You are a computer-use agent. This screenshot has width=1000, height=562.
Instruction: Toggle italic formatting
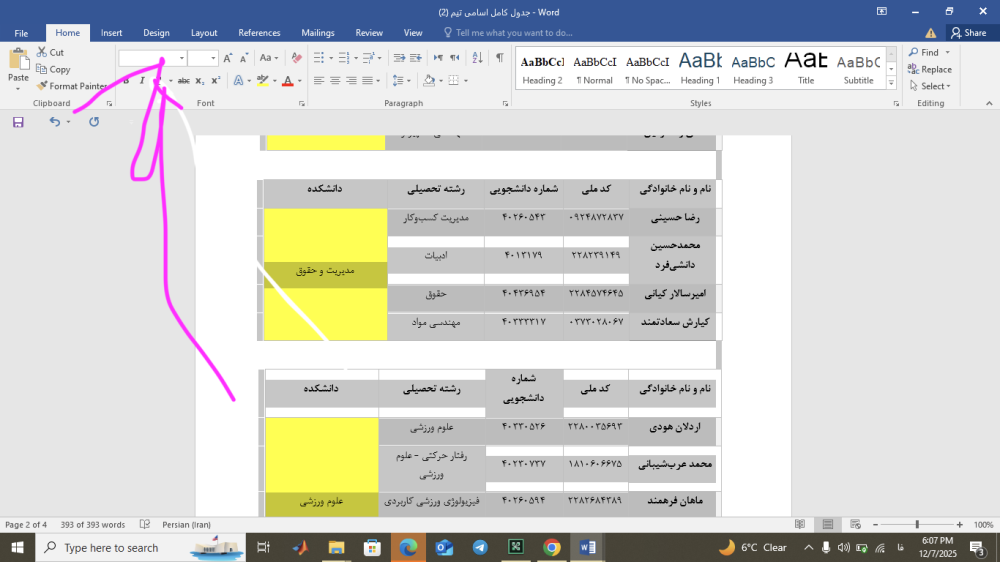pyautogui.click(x=142, y=80)
